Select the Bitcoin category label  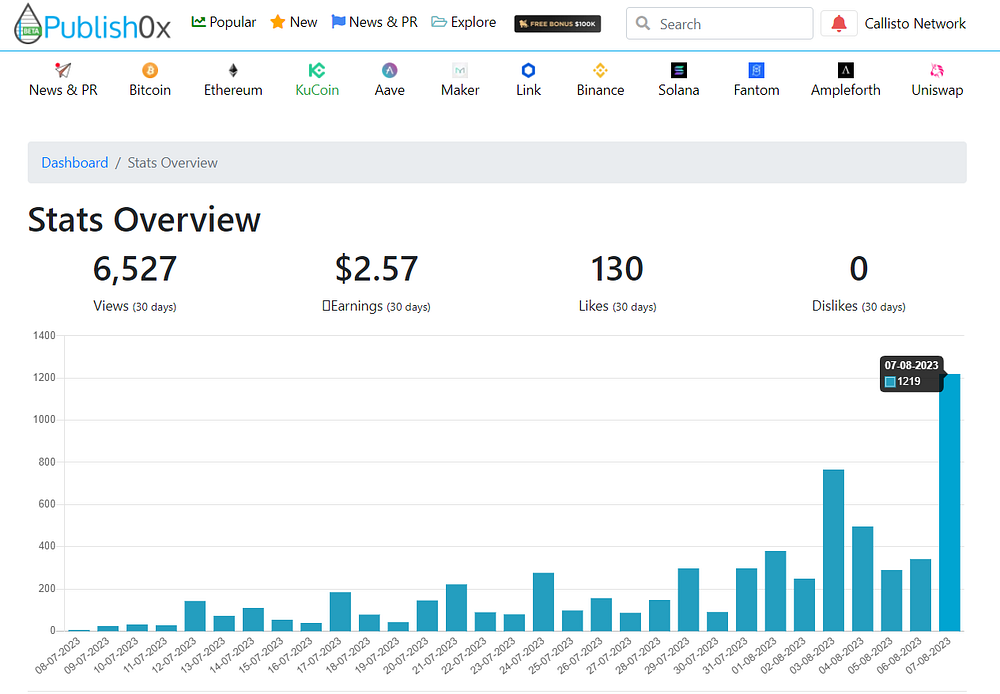click(150, 90)
